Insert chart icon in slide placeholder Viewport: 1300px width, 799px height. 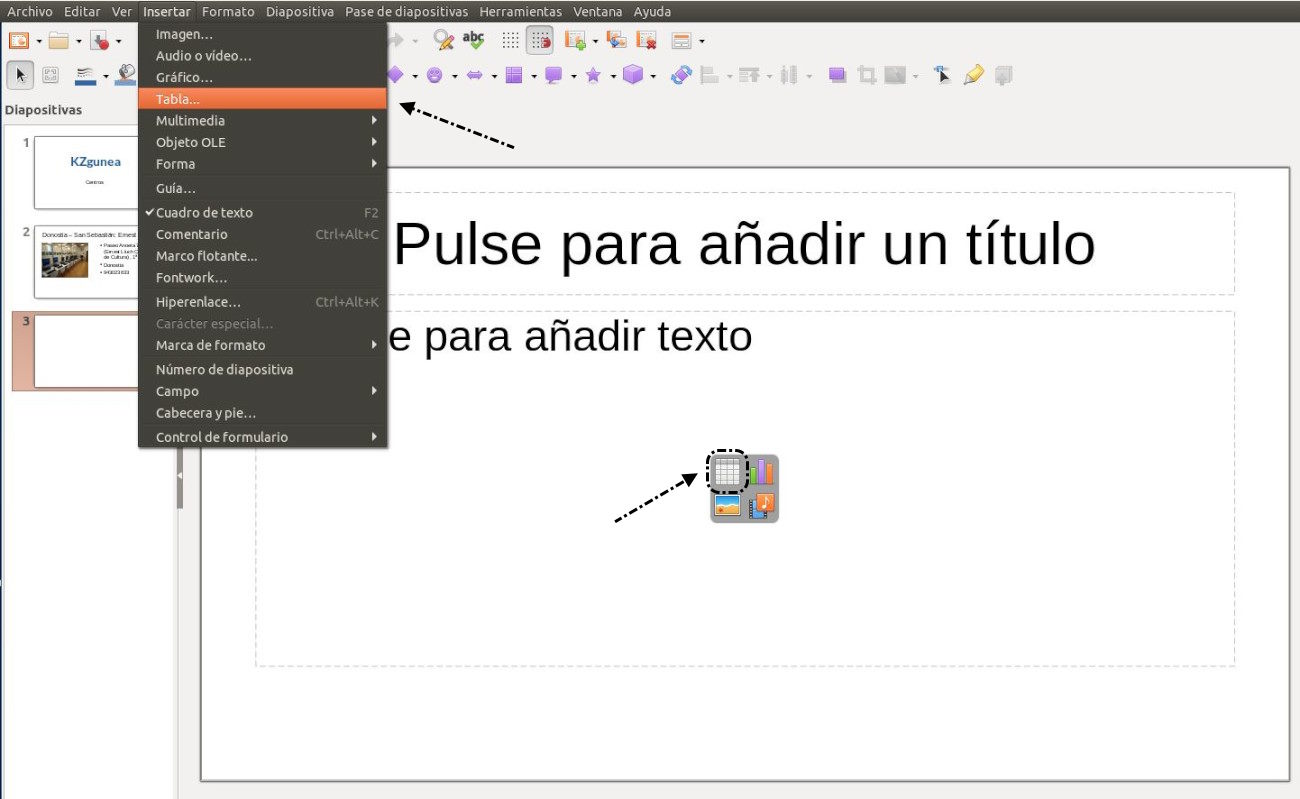762,470
